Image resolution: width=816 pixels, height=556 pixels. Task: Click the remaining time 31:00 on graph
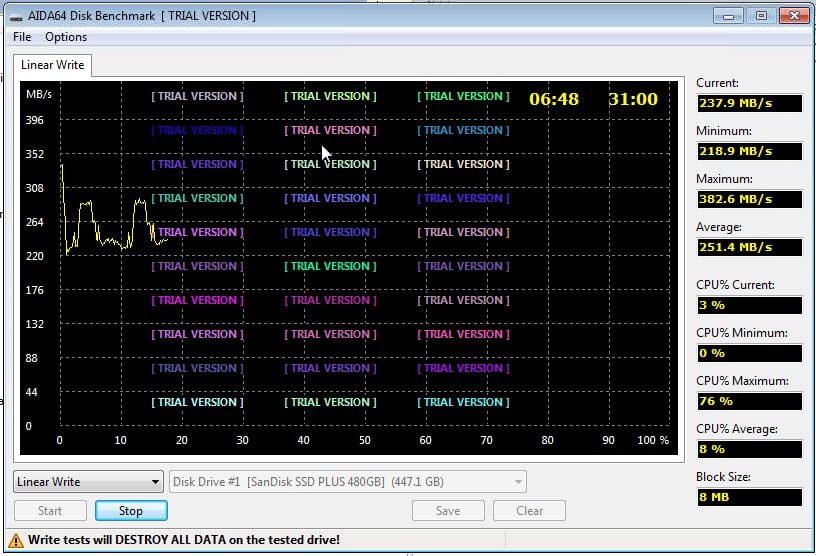[633, 99]
